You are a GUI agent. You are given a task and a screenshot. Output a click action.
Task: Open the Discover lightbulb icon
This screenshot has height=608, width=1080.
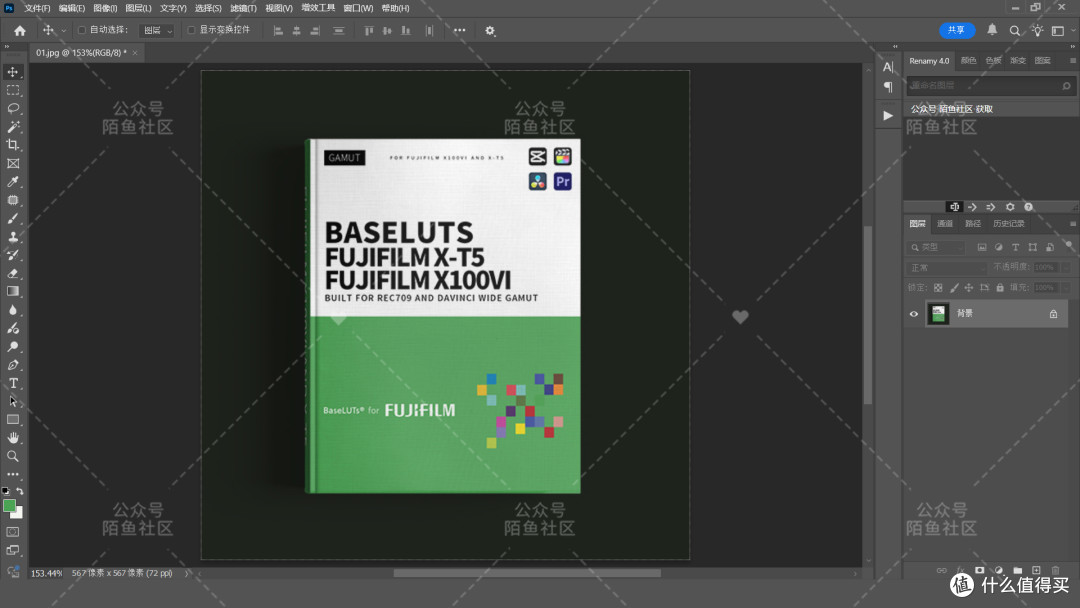coord(1037,30)
